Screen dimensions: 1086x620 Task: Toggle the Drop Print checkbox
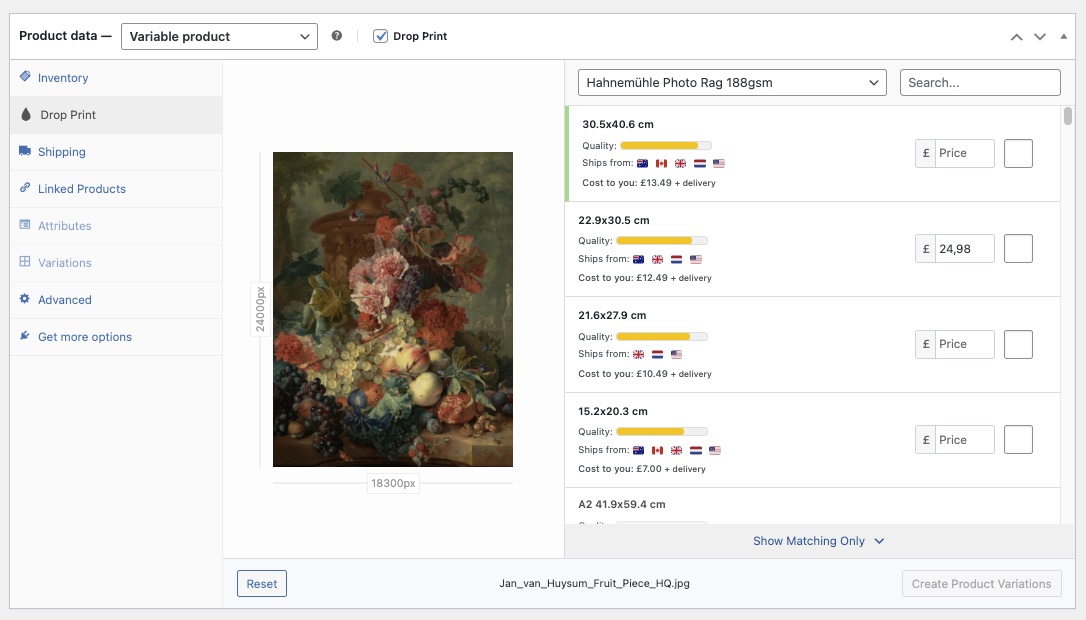click(380, 36)
